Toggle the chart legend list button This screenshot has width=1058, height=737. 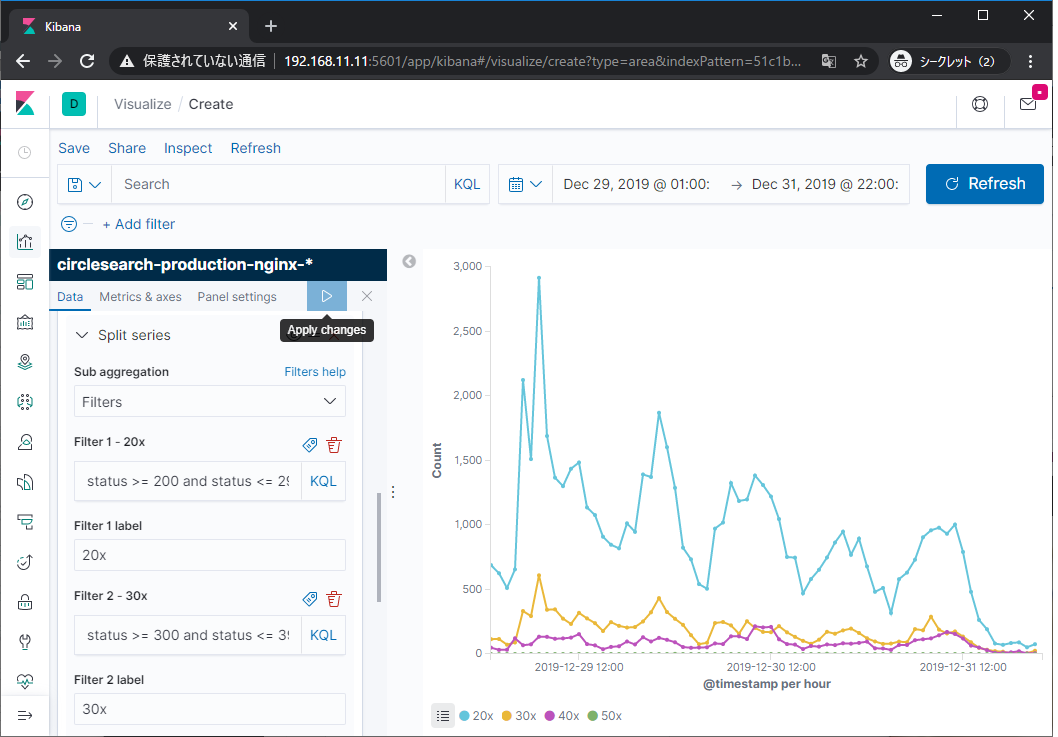[x=443, y=715]
